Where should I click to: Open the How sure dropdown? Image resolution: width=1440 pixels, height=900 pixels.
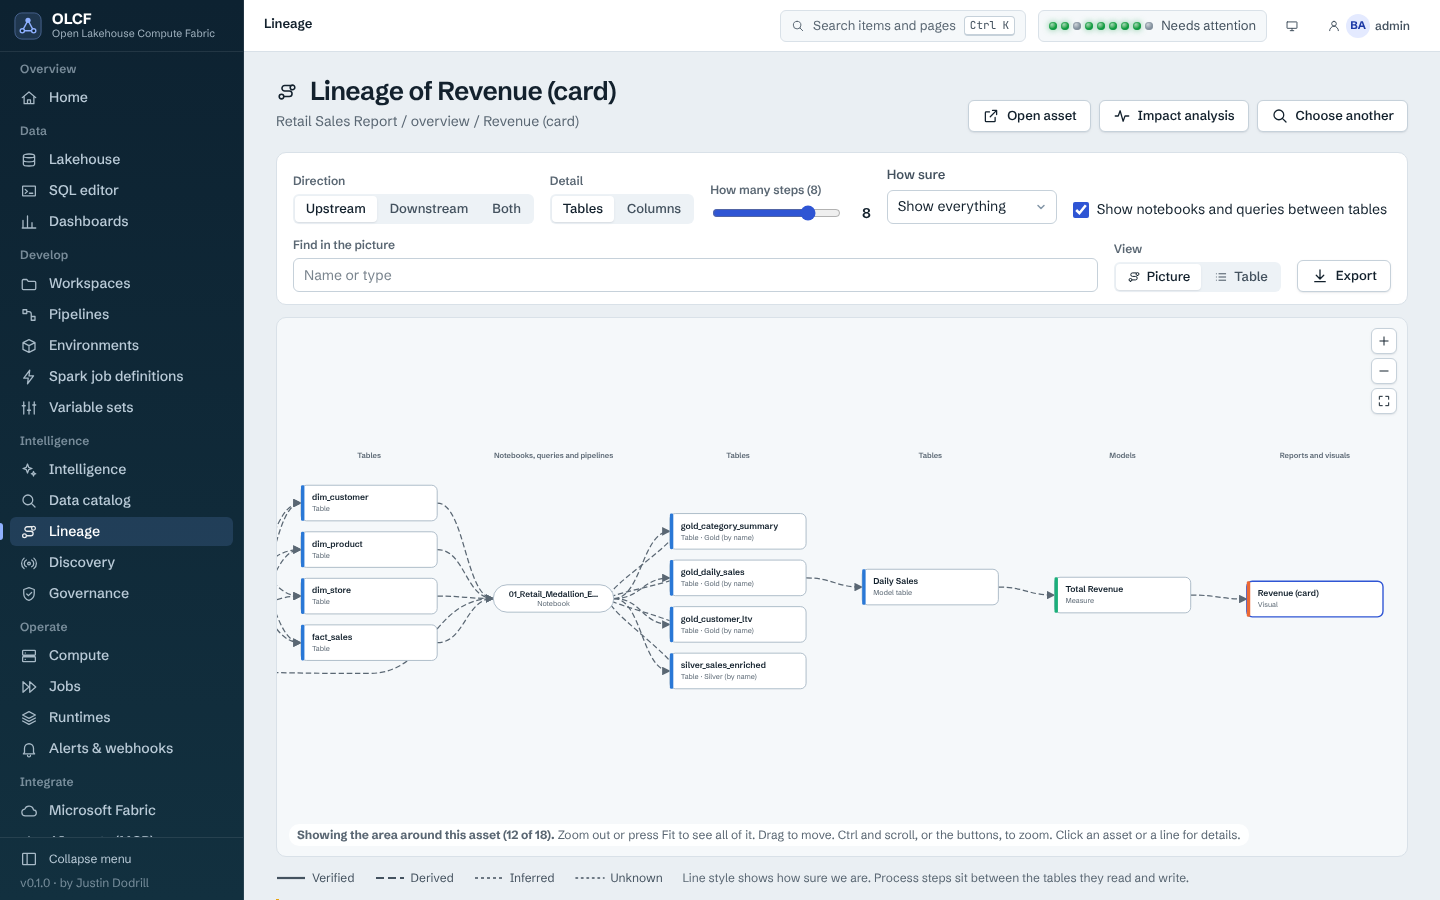pyautogui.click(x=972, y=207)
